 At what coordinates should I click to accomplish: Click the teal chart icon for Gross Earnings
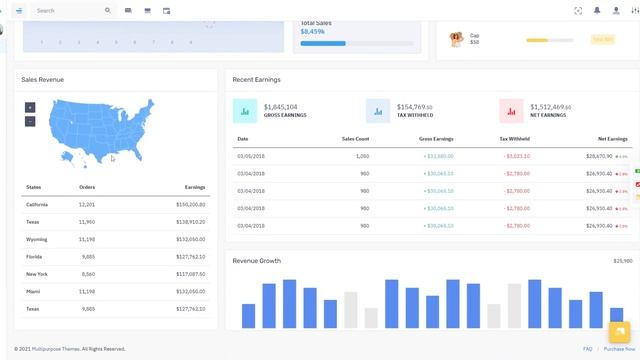[x=245, y=111]
